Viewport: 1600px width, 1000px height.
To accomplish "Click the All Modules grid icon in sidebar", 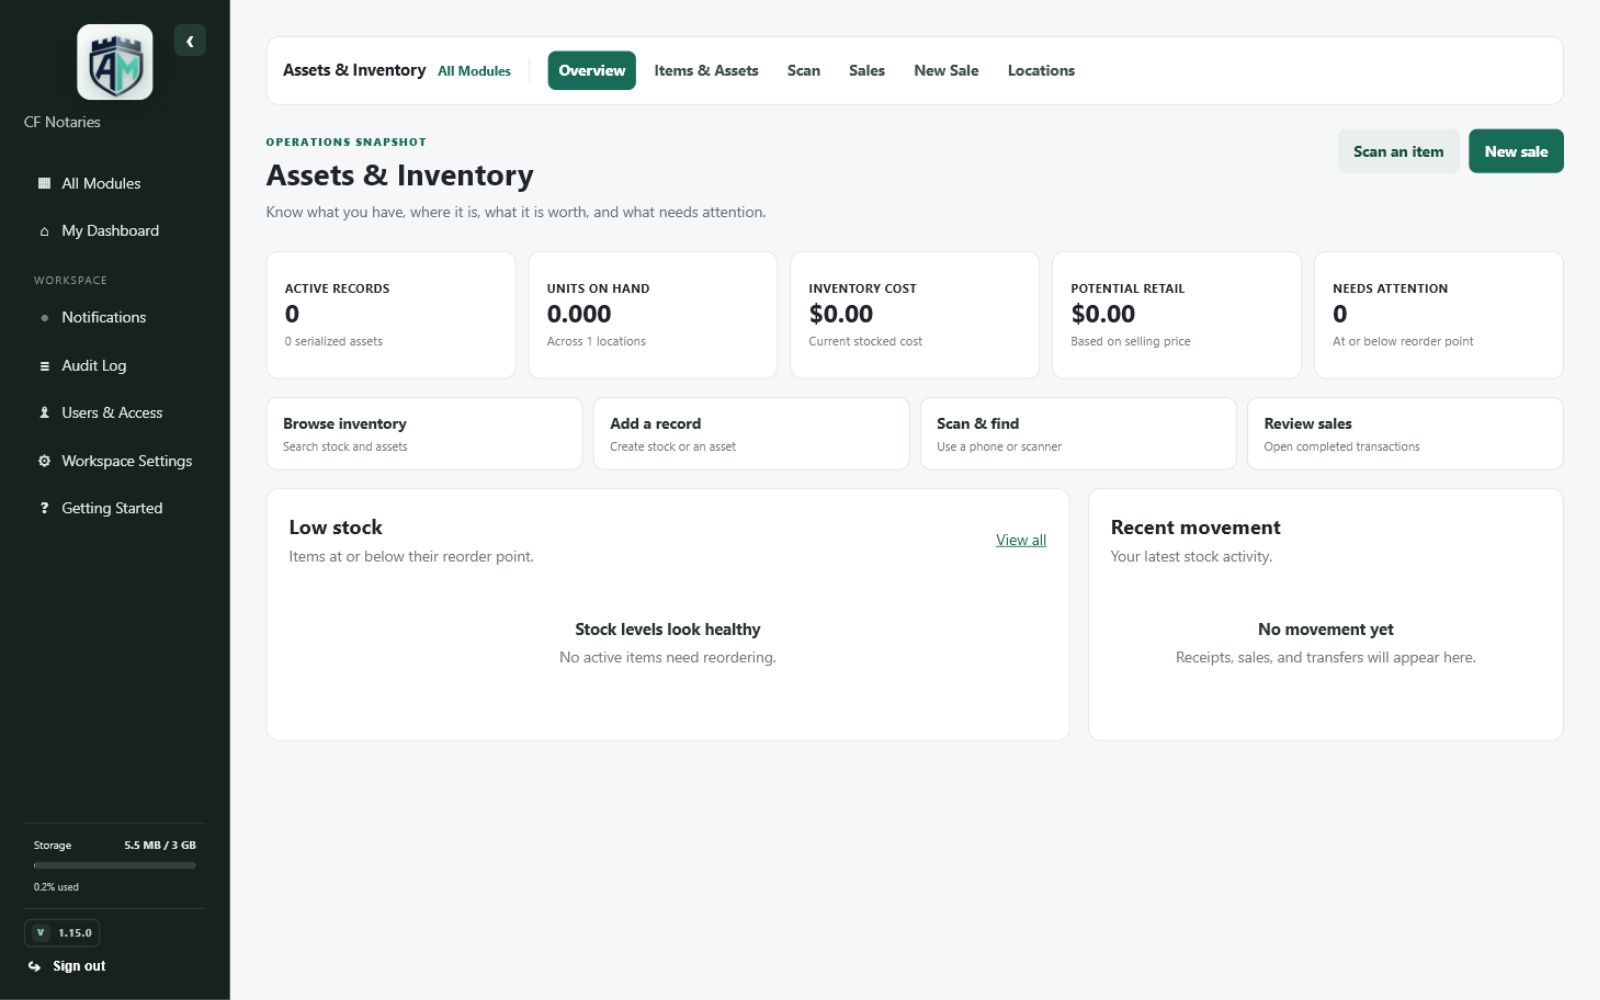I will pyautogui.click(x=44, y=183).
